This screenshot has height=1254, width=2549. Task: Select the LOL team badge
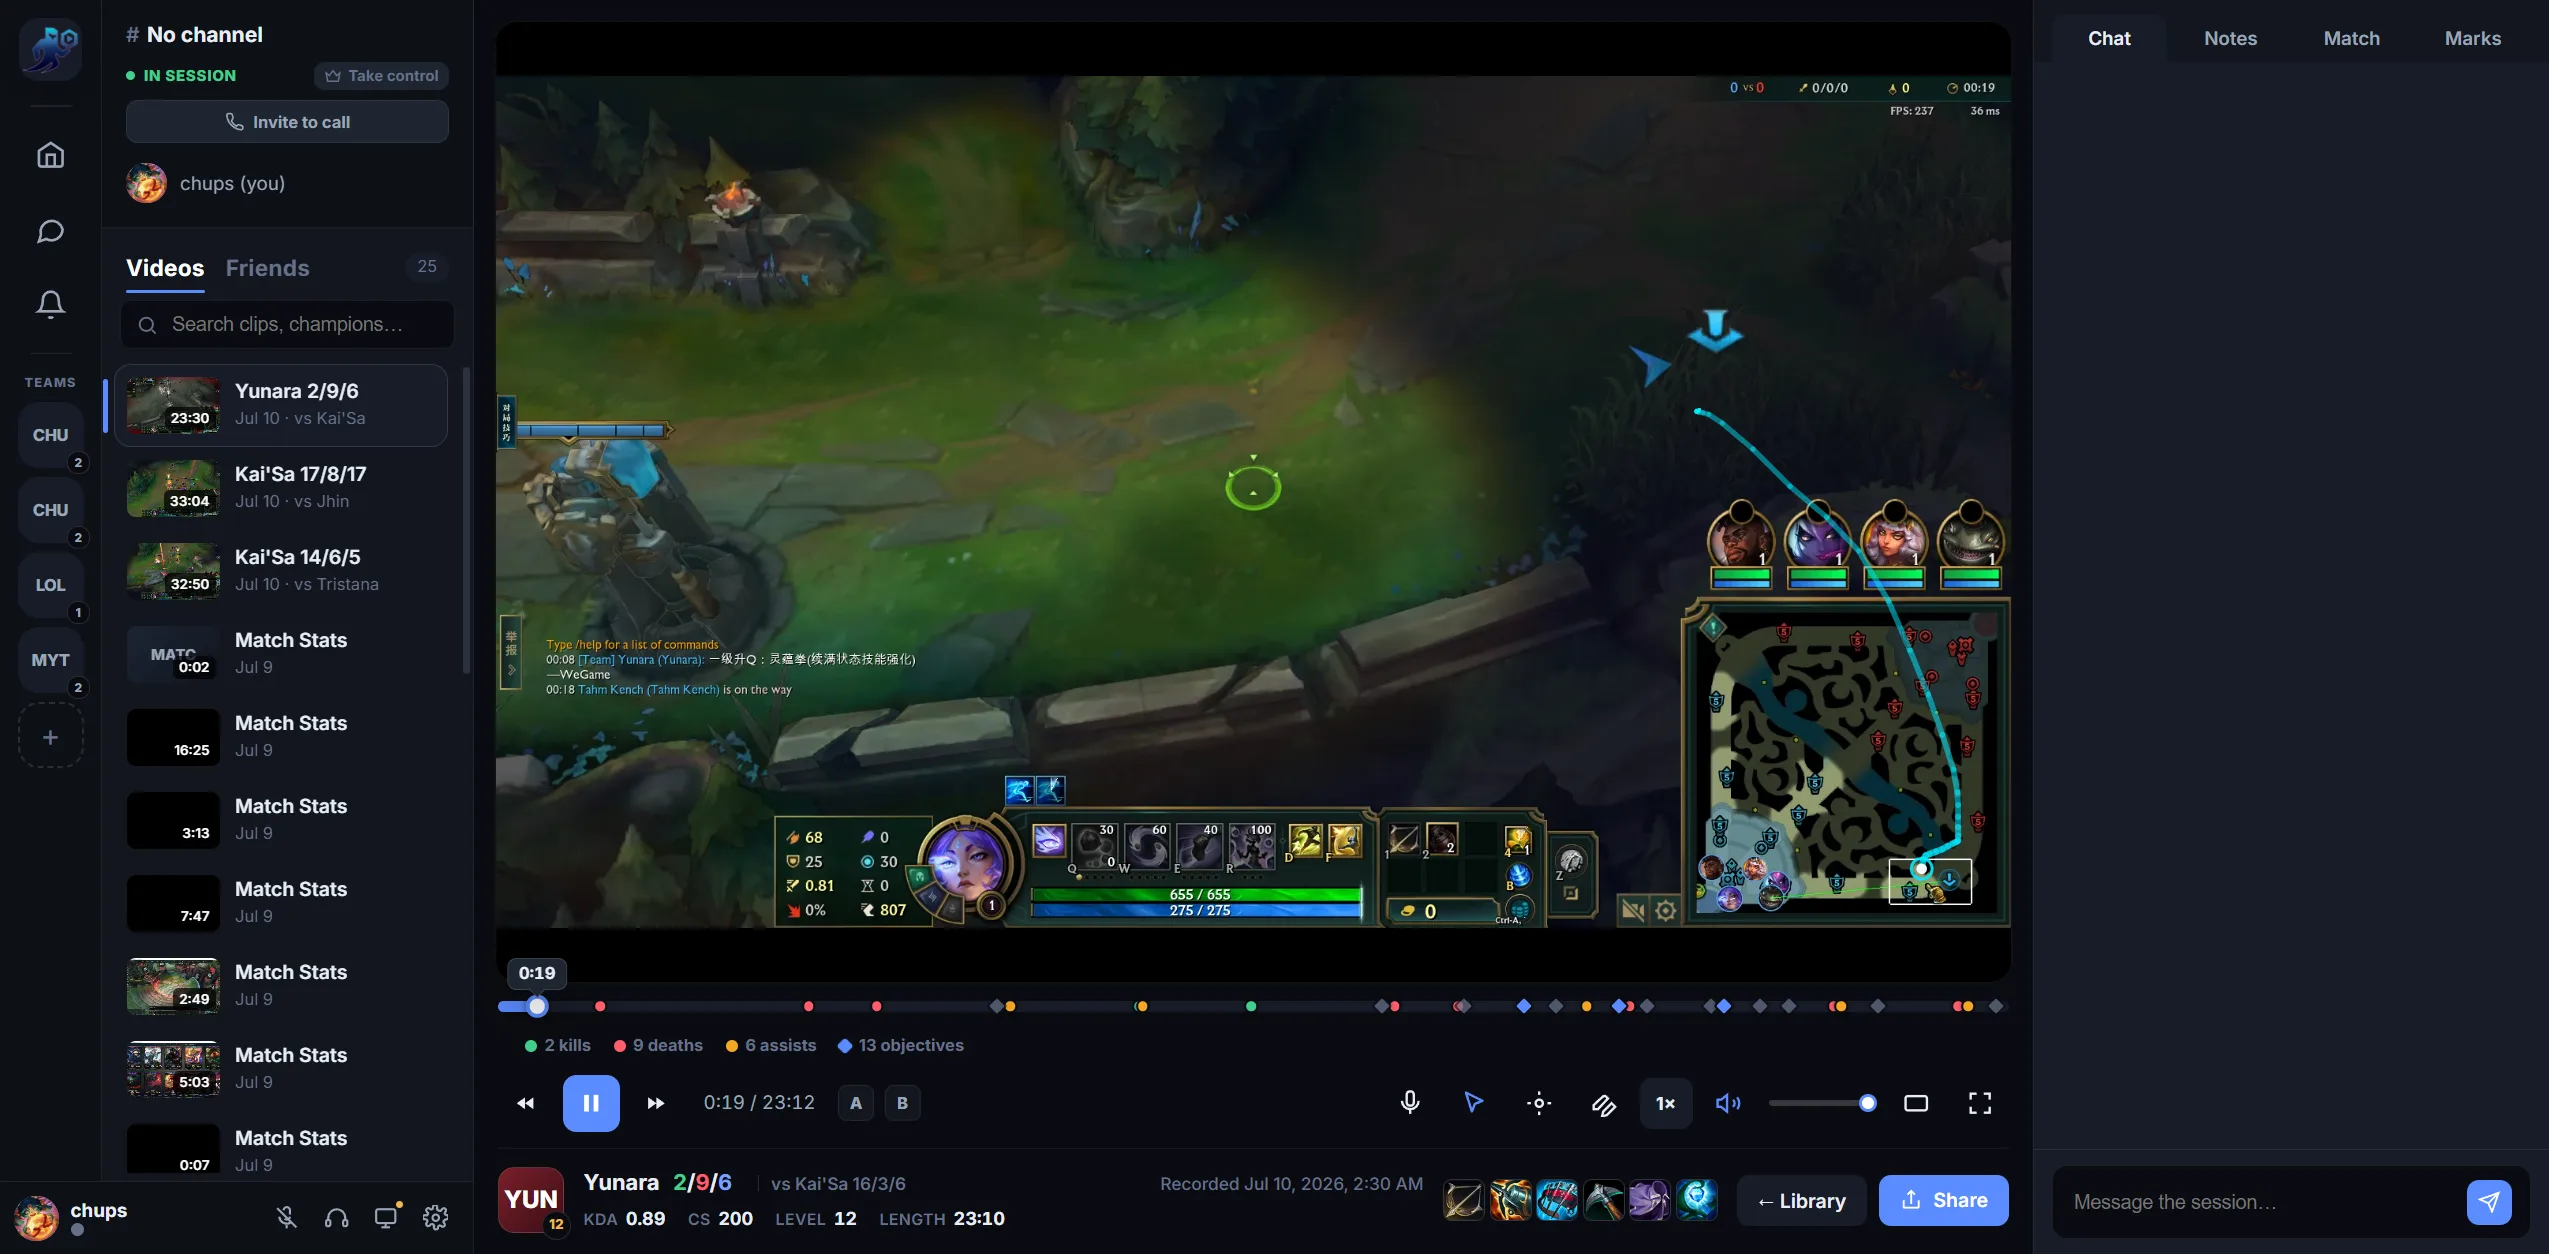coord(50,585)
